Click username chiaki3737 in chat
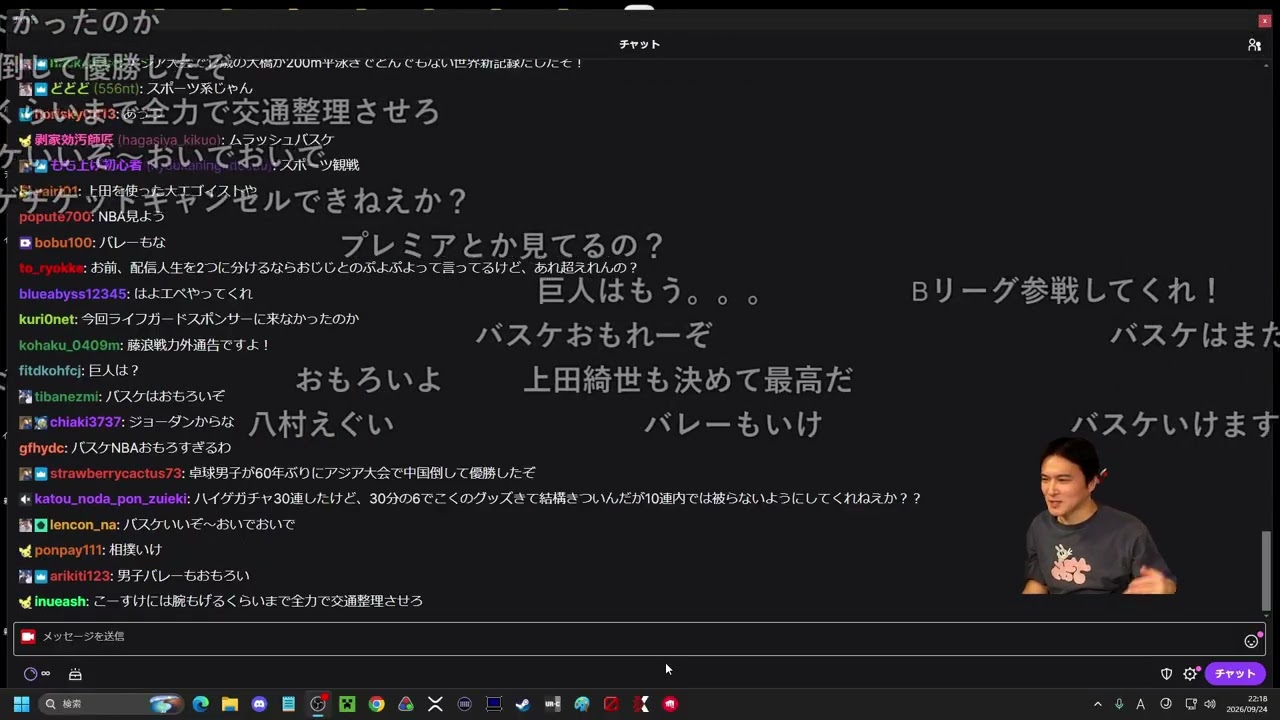The image size is (1280, 720). click(x=85, y=422)
